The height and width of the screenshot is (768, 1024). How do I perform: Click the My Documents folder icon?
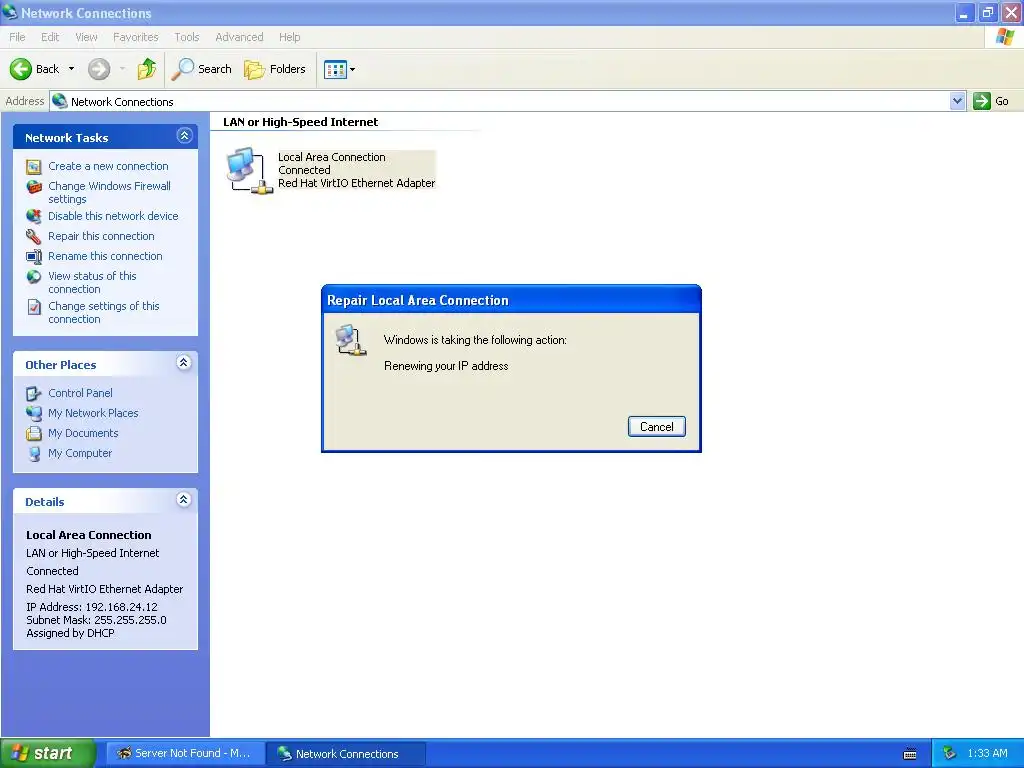34,434
